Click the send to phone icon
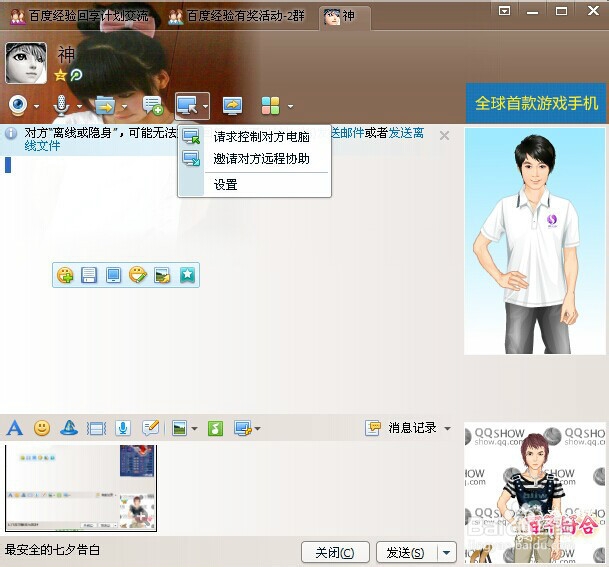 [x=113, y=275]
